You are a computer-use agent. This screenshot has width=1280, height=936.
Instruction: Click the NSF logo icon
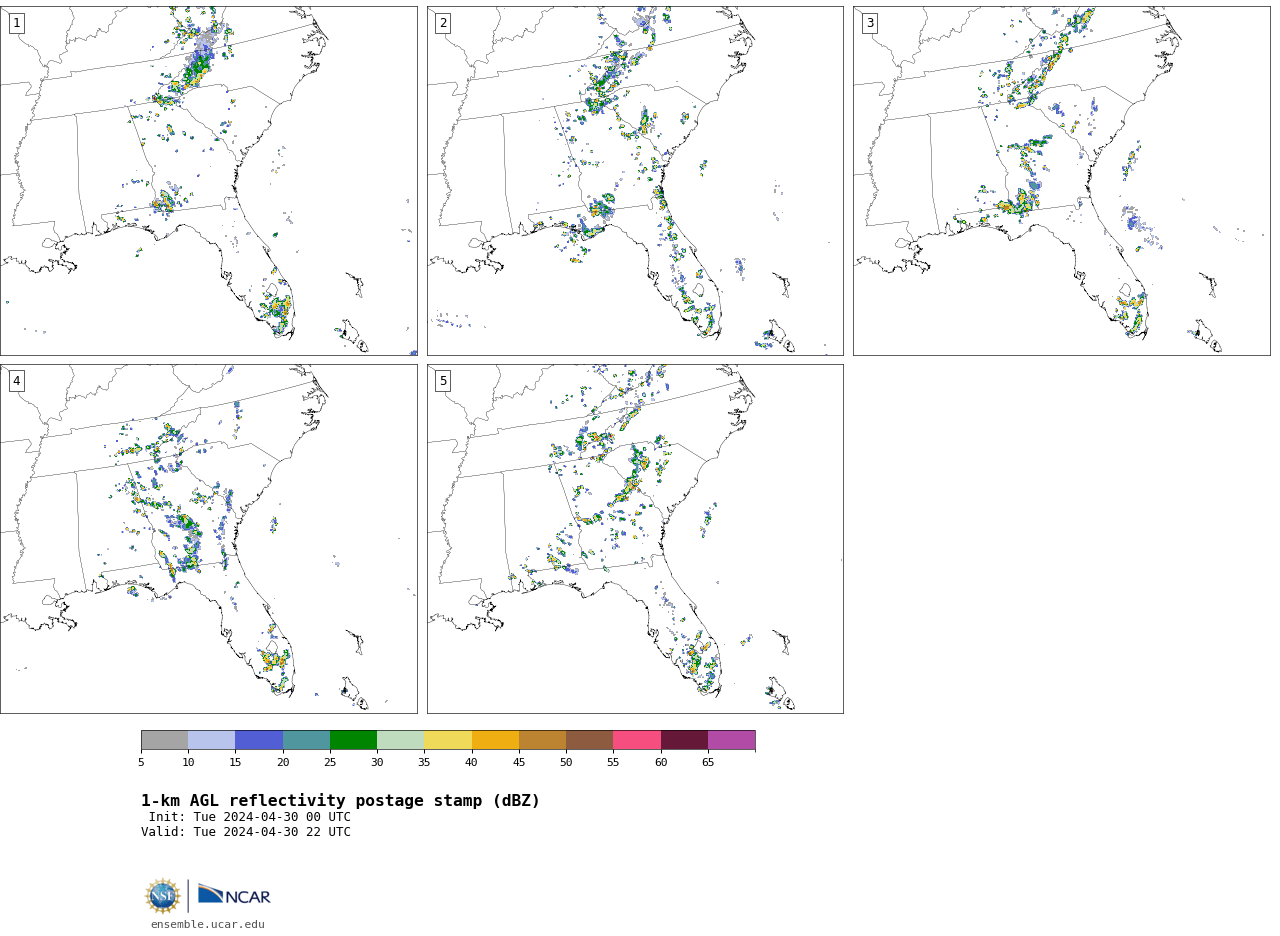tap(163, 896)
